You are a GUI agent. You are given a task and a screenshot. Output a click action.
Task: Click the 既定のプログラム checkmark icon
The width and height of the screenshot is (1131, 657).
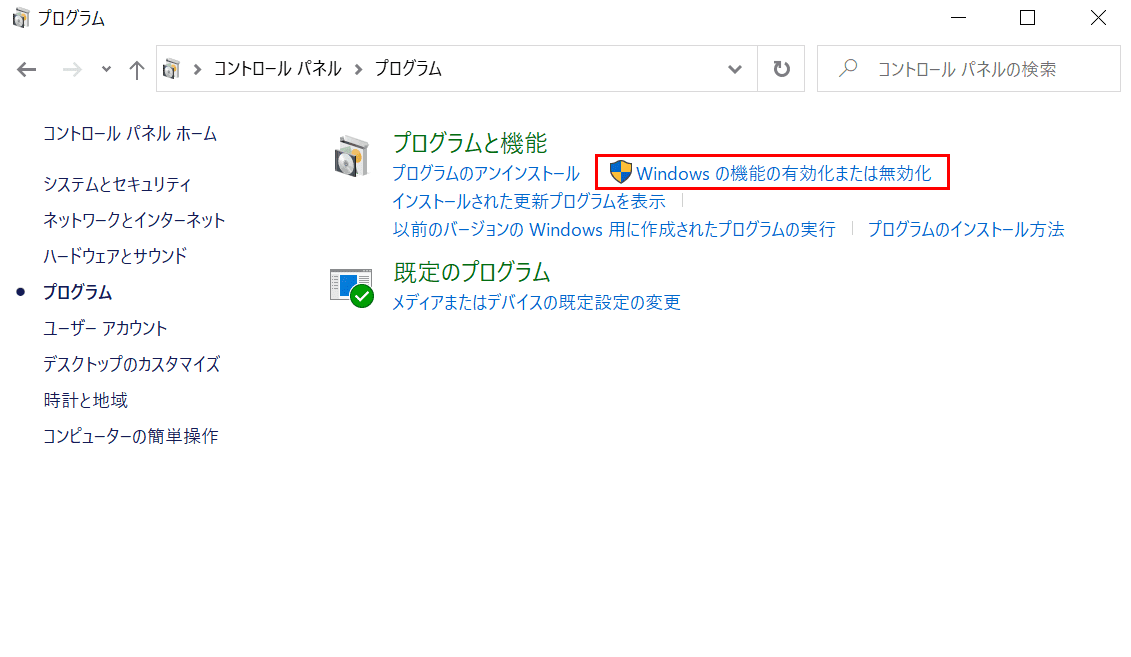point(352,287)
